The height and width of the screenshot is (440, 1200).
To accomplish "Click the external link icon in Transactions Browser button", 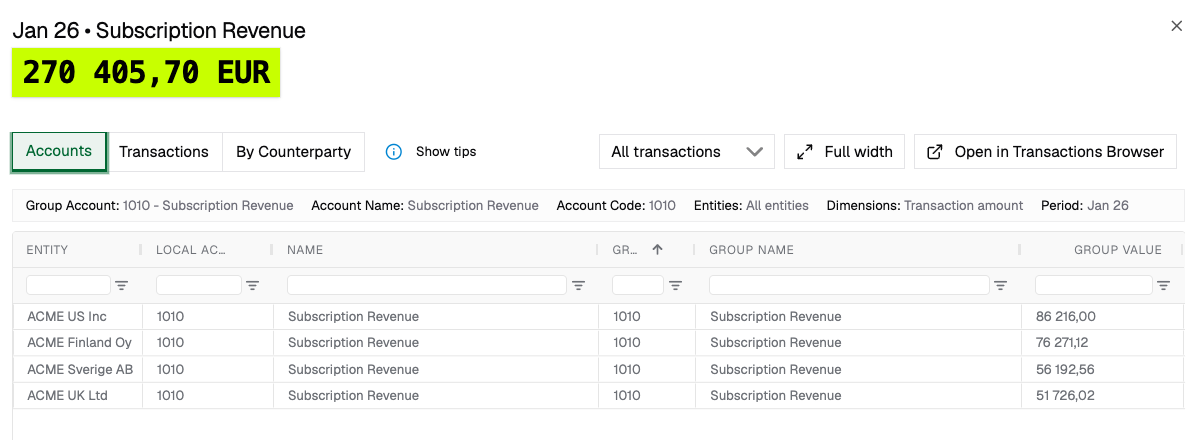I will tap(935, 152).
